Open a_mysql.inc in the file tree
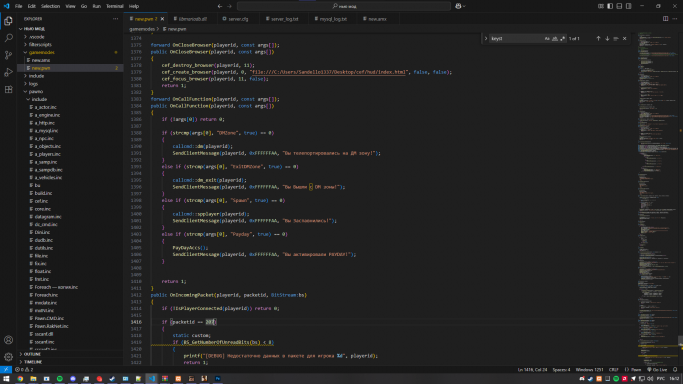The width and height of the screenshot is (683, 384). pyautogui.click(x=46, y=131)
